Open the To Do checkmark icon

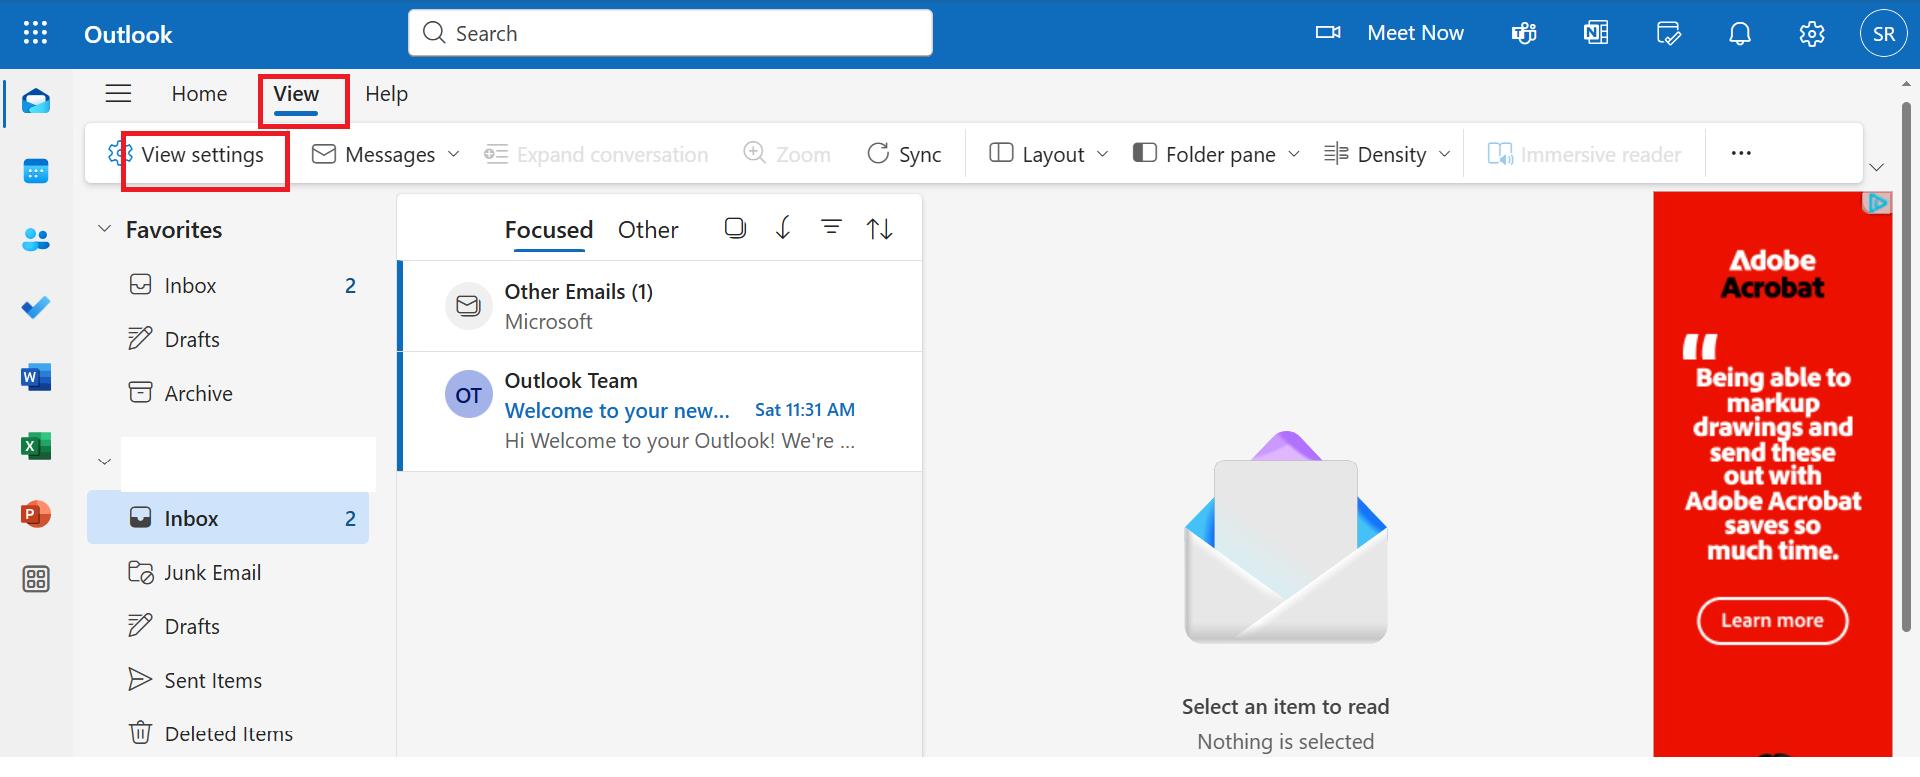36,308
